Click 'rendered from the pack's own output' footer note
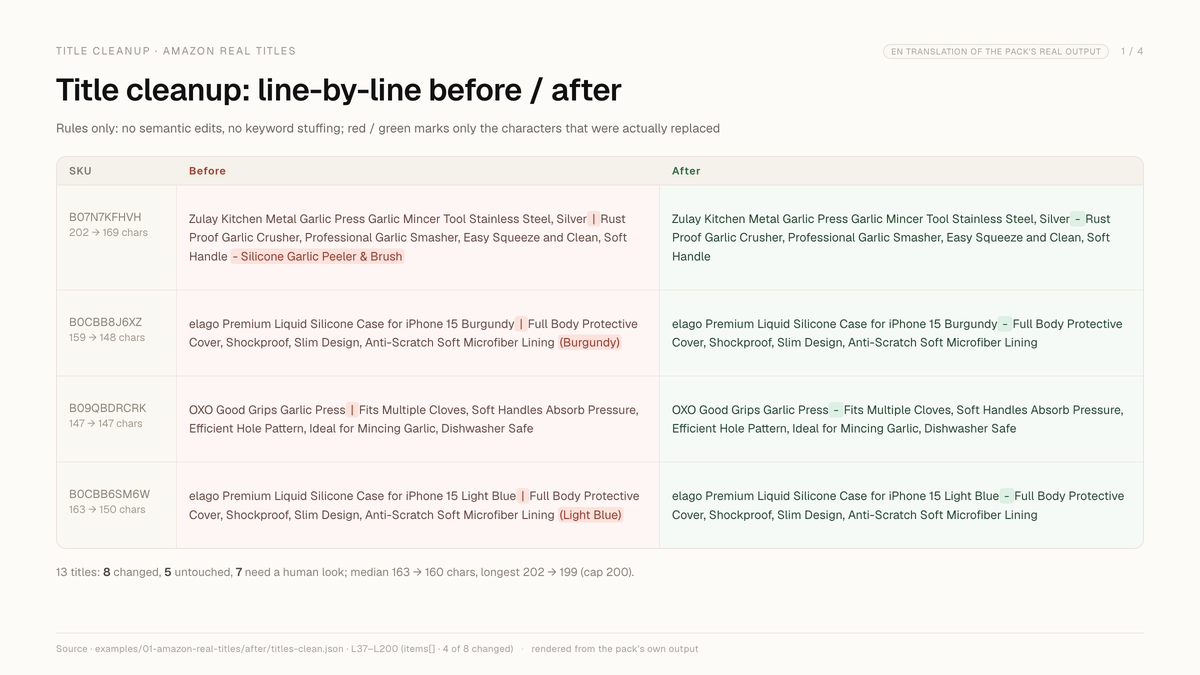Image resolution: width=1200 pixels, height=675 pixels. [x=615, y=649]
